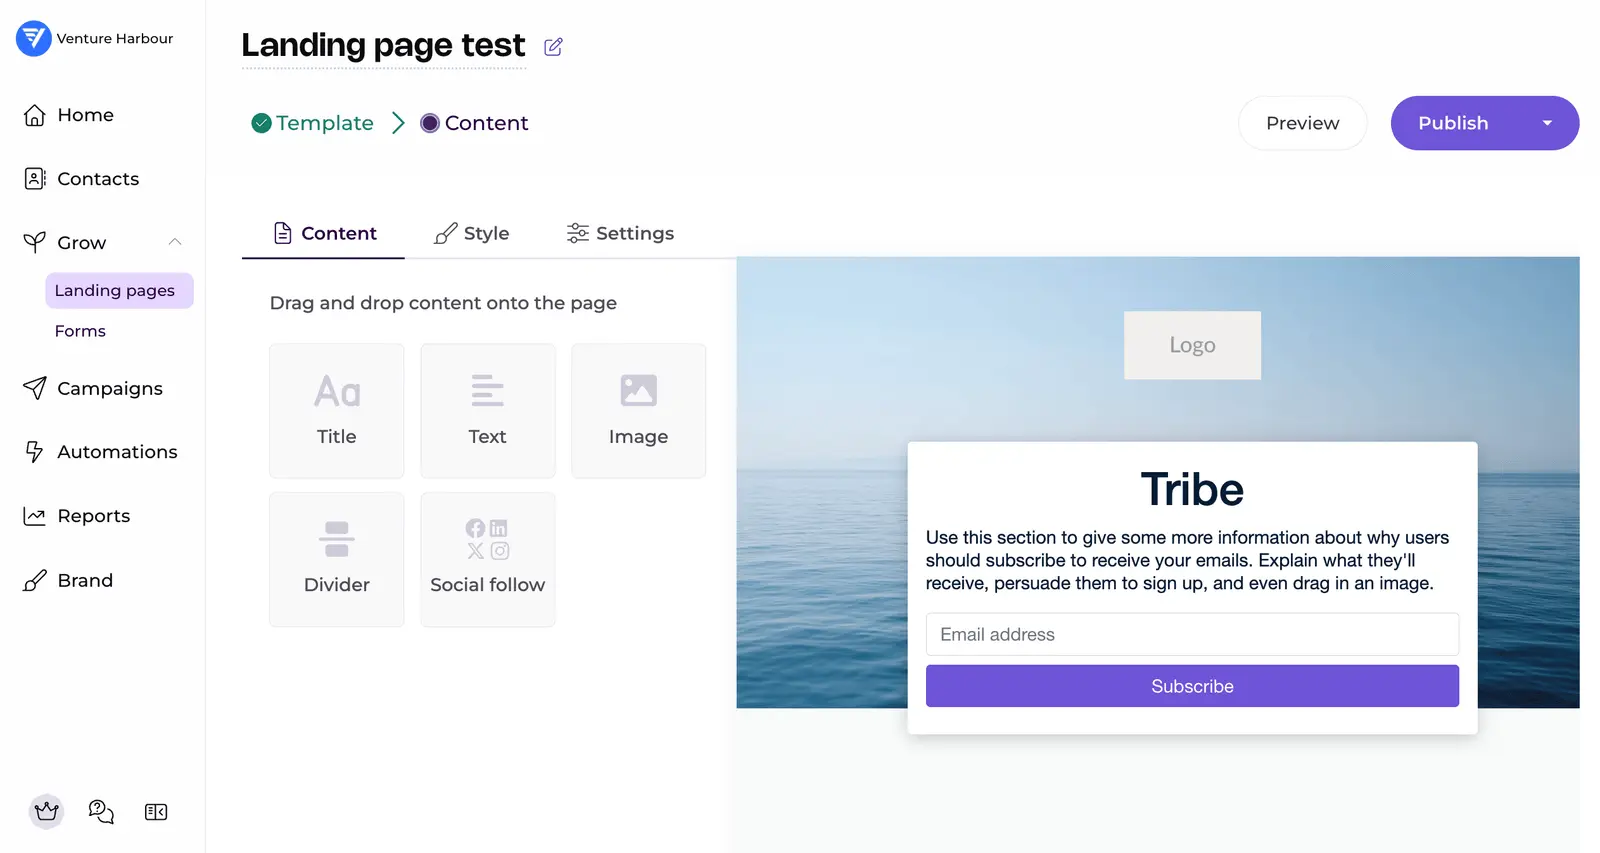
Task: Click the Venture Harbour logo icon
Action: (34, 38)
